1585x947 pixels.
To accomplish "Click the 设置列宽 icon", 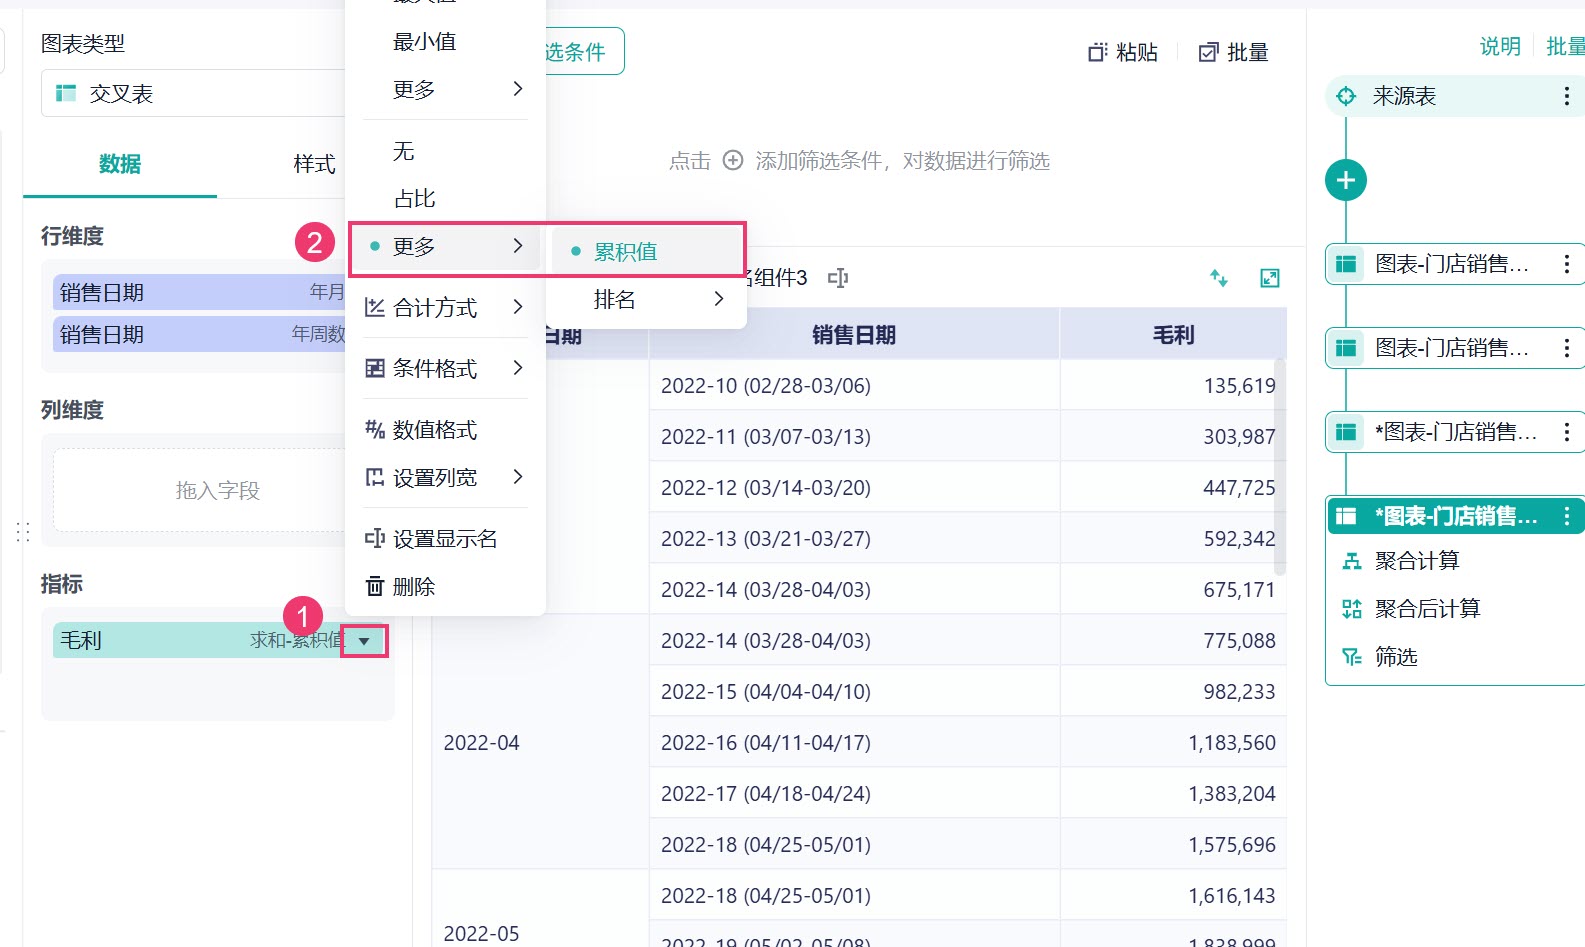I will [x=375, y=478].
